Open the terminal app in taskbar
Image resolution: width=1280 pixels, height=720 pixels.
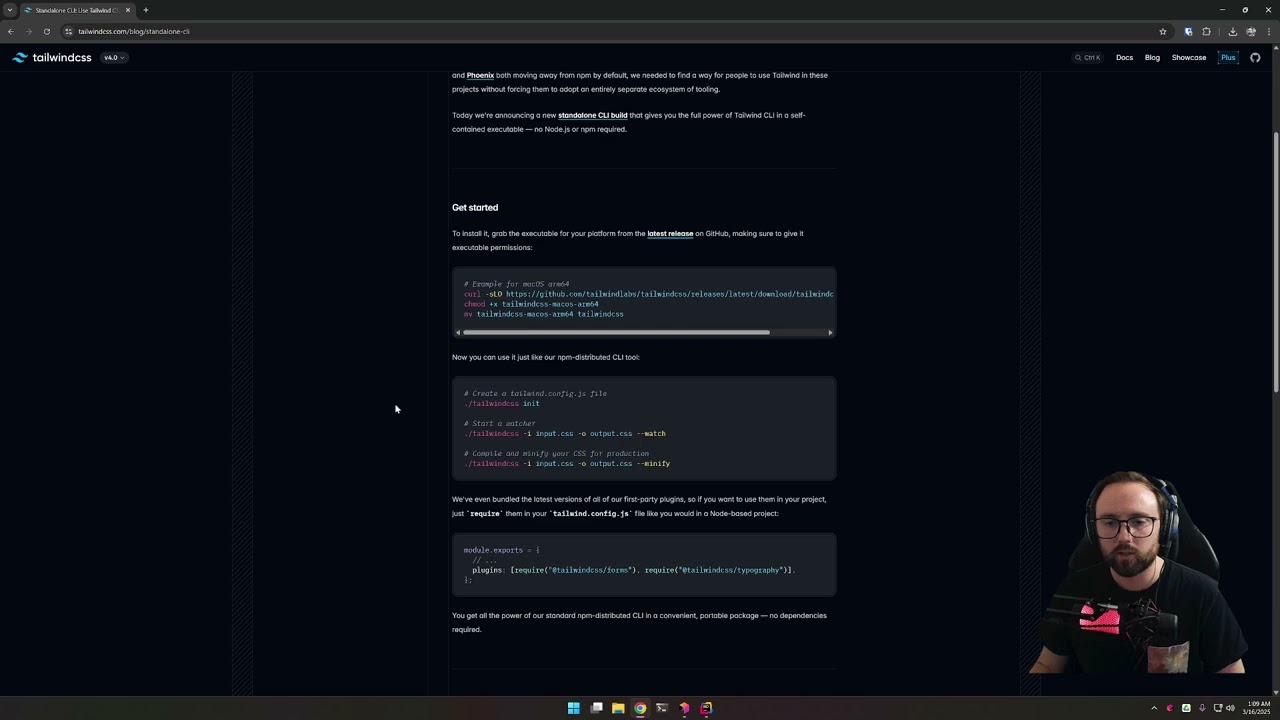click(x=662, y=708)
